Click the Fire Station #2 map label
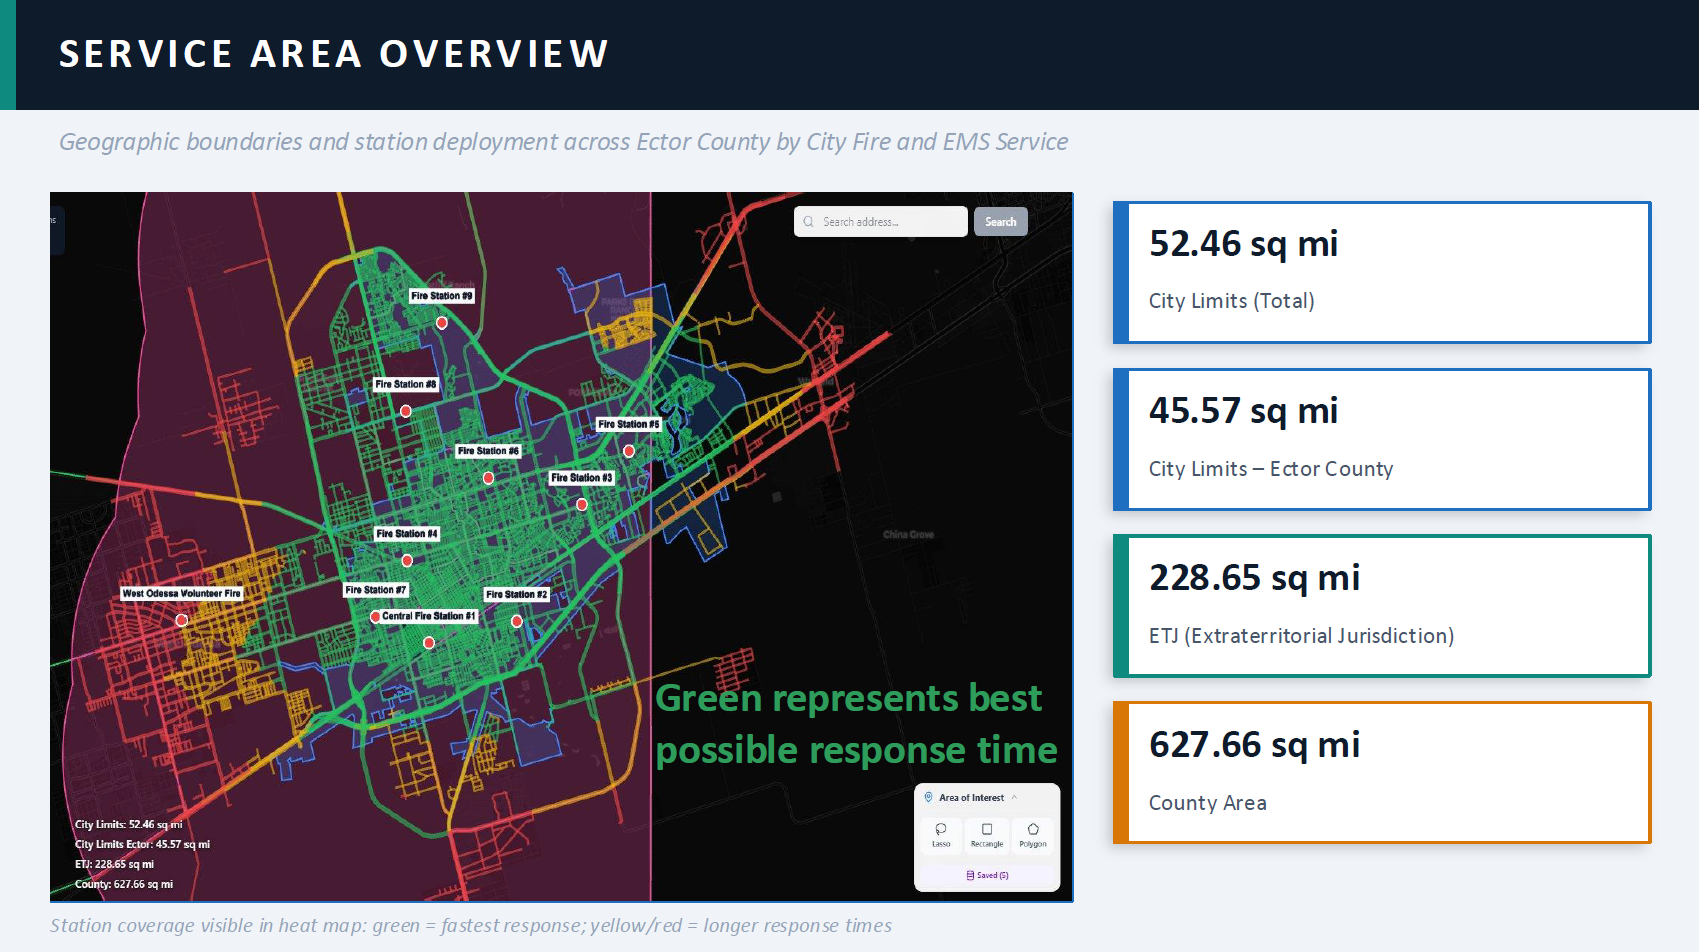The image size is (1699, 952). click(517, 594)
